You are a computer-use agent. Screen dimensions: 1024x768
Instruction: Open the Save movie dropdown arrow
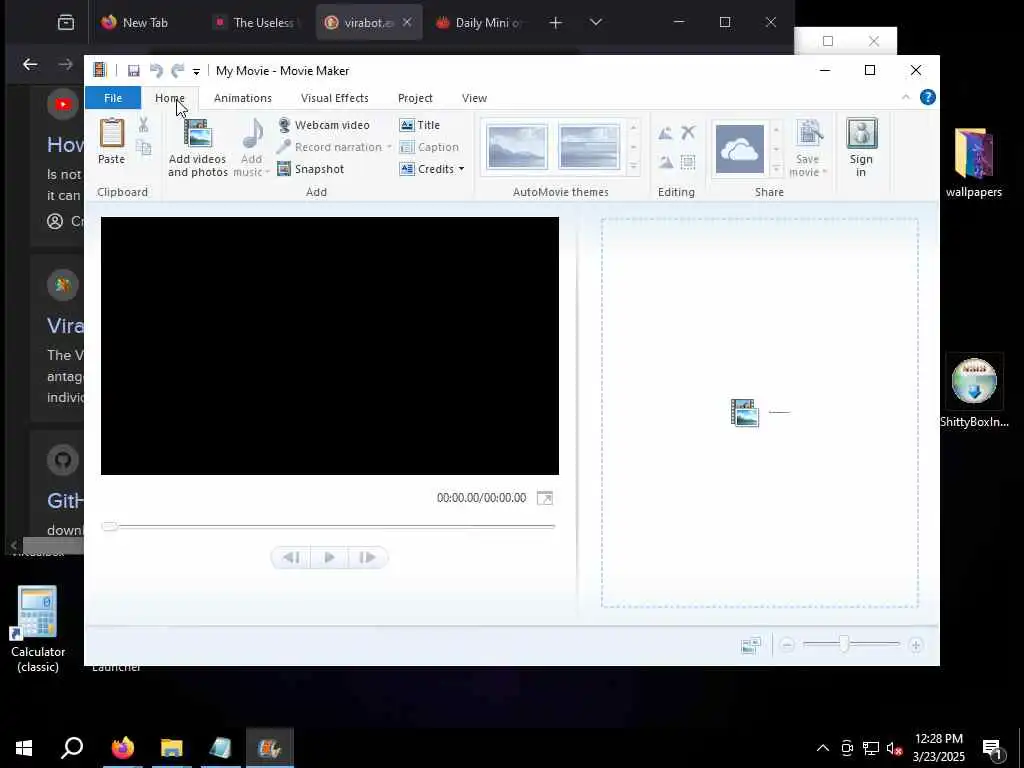pyautogui.click(x=825, y=172)
